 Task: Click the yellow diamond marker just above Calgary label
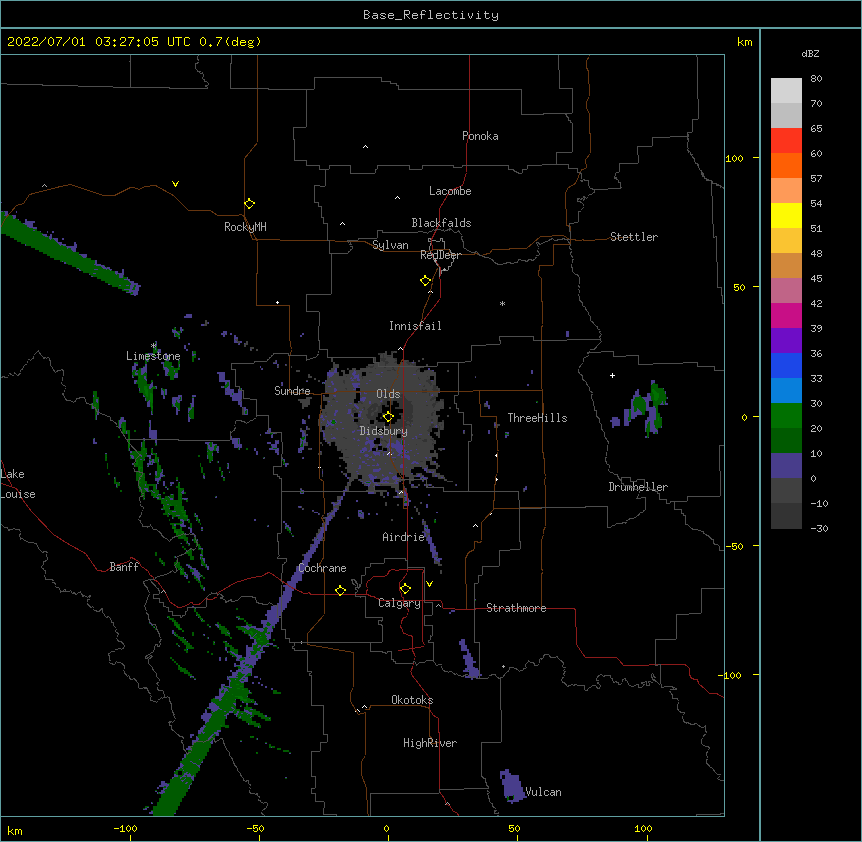point(405,589)
